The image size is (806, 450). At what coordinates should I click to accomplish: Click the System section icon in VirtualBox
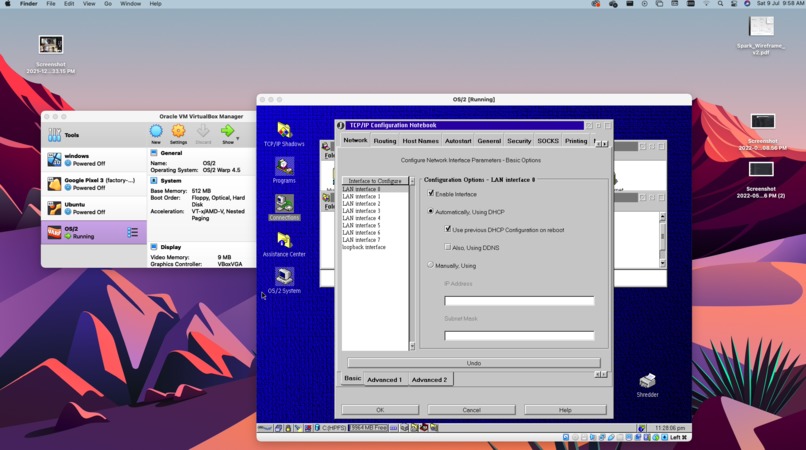[x=154, y=181]
